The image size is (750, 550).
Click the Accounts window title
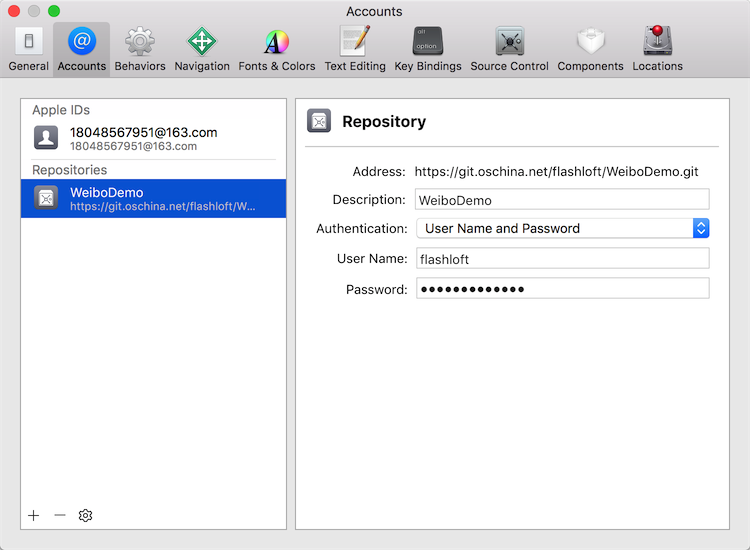(x=374, y=11)
